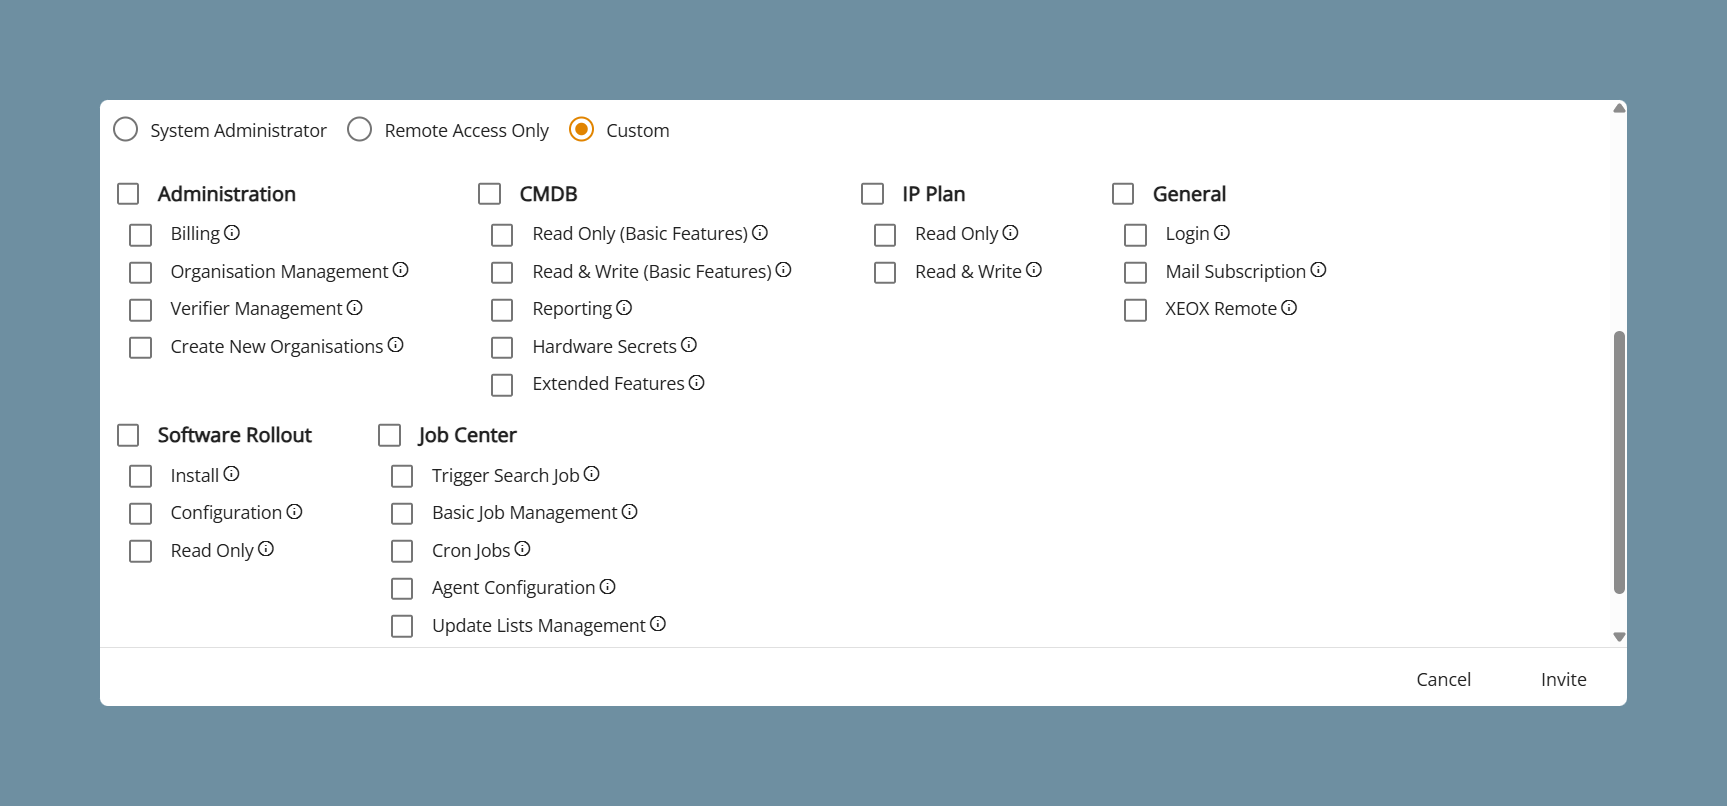Viewport: 1727px width, 806px height.
Task: Click info icon beside Update Lists Management
Action: 658,624
